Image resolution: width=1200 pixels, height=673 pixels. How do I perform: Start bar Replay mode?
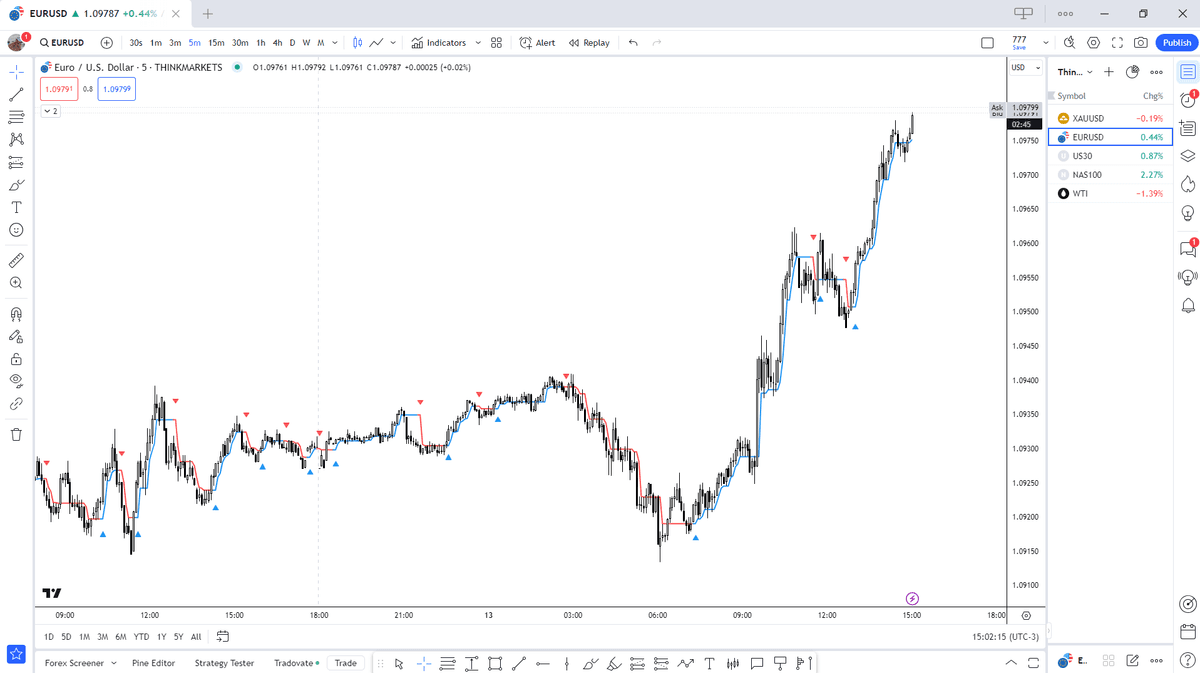coord(589,43)
